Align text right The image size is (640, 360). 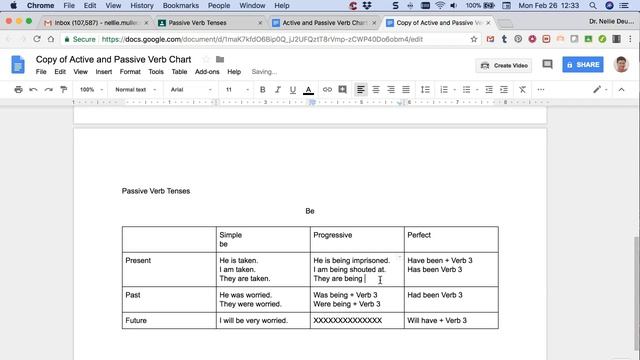tap(391, 89)
